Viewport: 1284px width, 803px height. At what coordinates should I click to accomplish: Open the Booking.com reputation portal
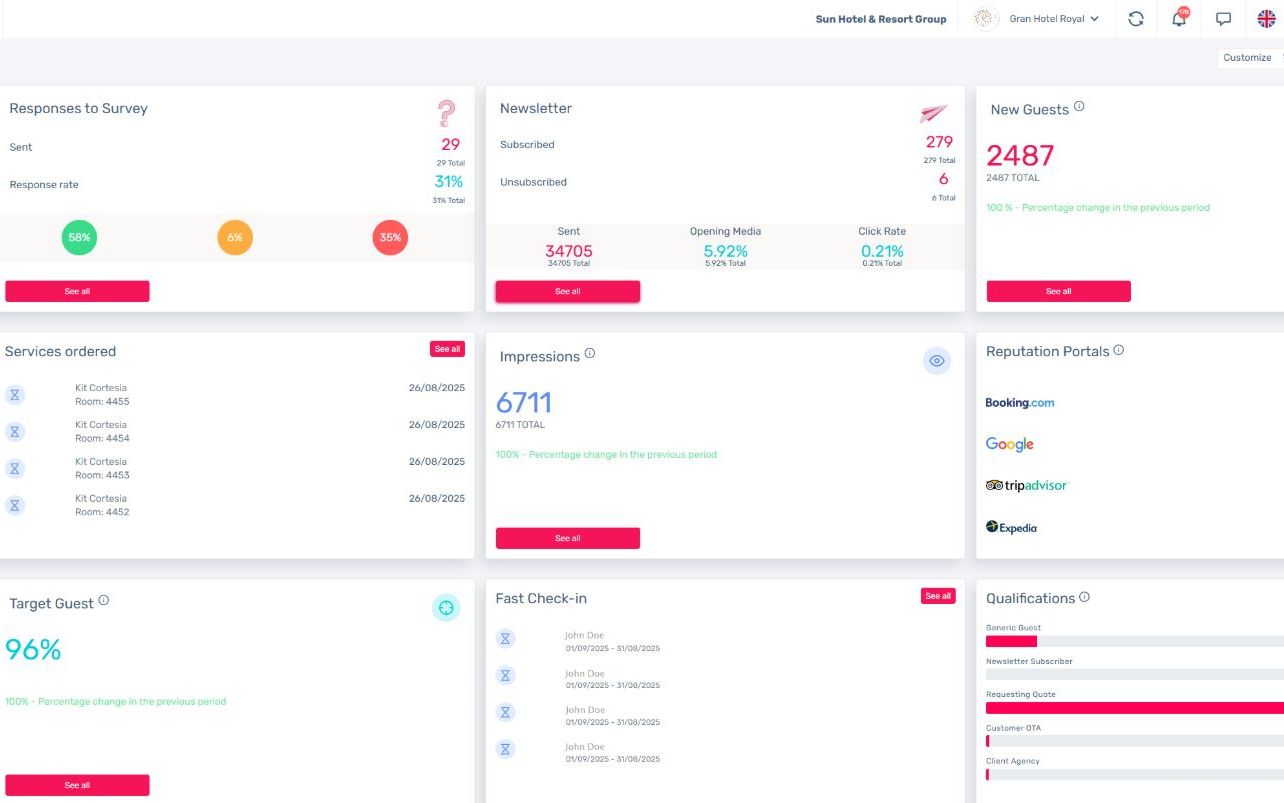point(1020,403)
